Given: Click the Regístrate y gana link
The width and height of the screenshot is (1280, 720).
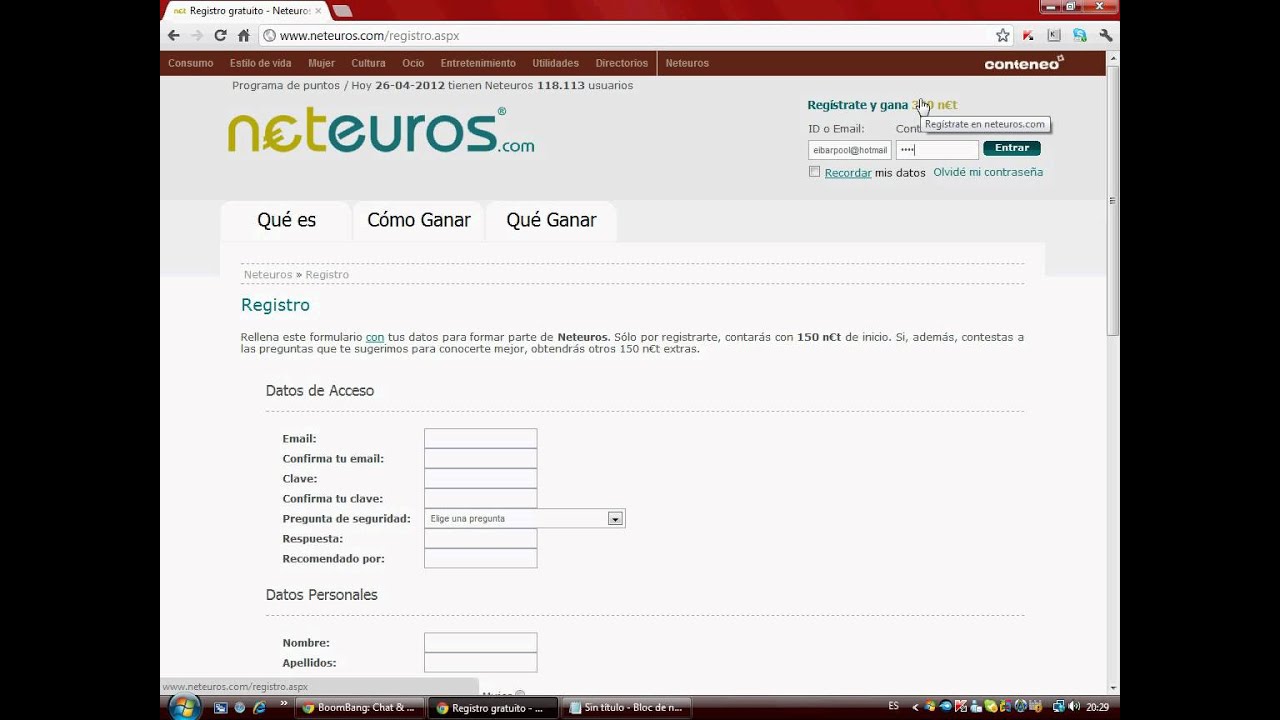Looking at the screenshot, I should pos(882,105).
